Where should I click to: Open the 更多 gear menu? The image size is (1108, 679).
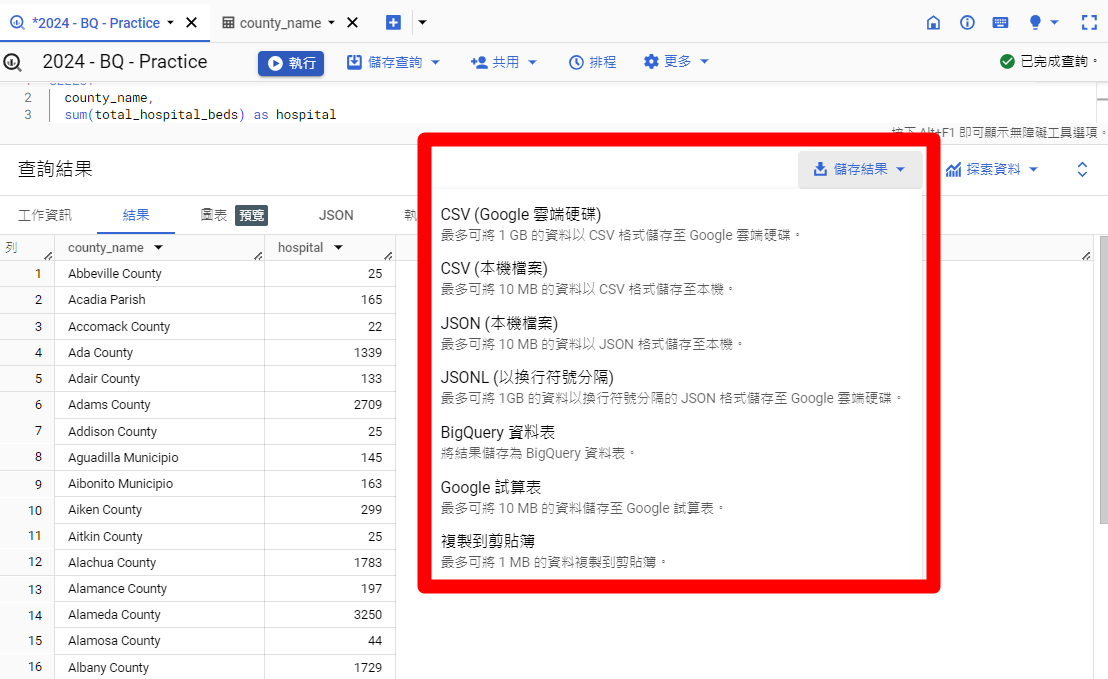(676, 61)
